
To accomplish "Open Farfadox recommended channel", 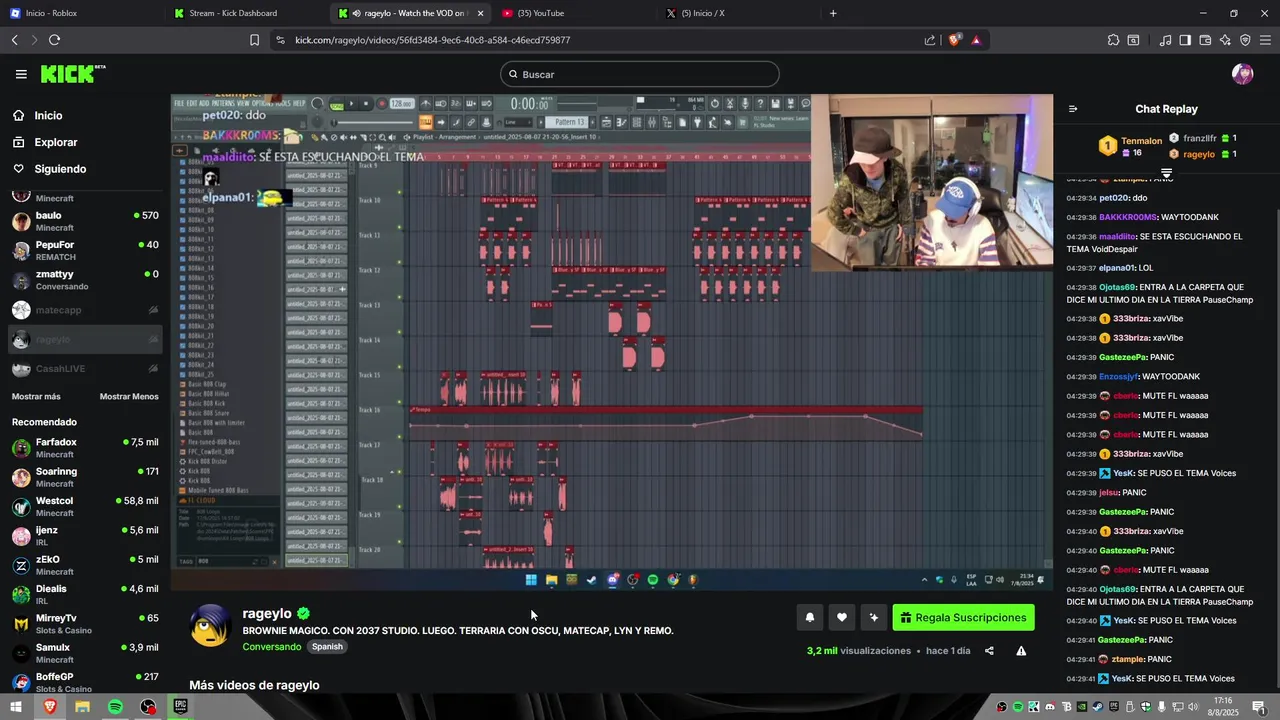I will (x=85, y=448).
